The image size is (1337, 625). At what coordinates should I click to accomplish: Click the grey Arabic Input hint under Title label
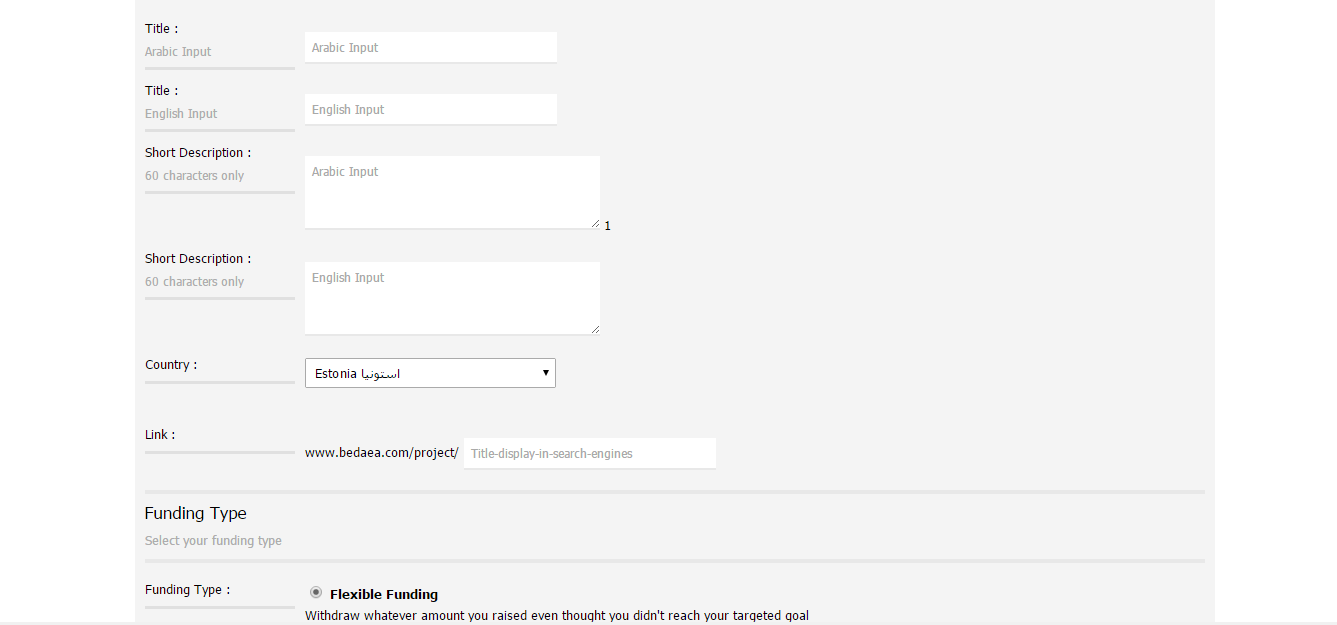(178, 52)
